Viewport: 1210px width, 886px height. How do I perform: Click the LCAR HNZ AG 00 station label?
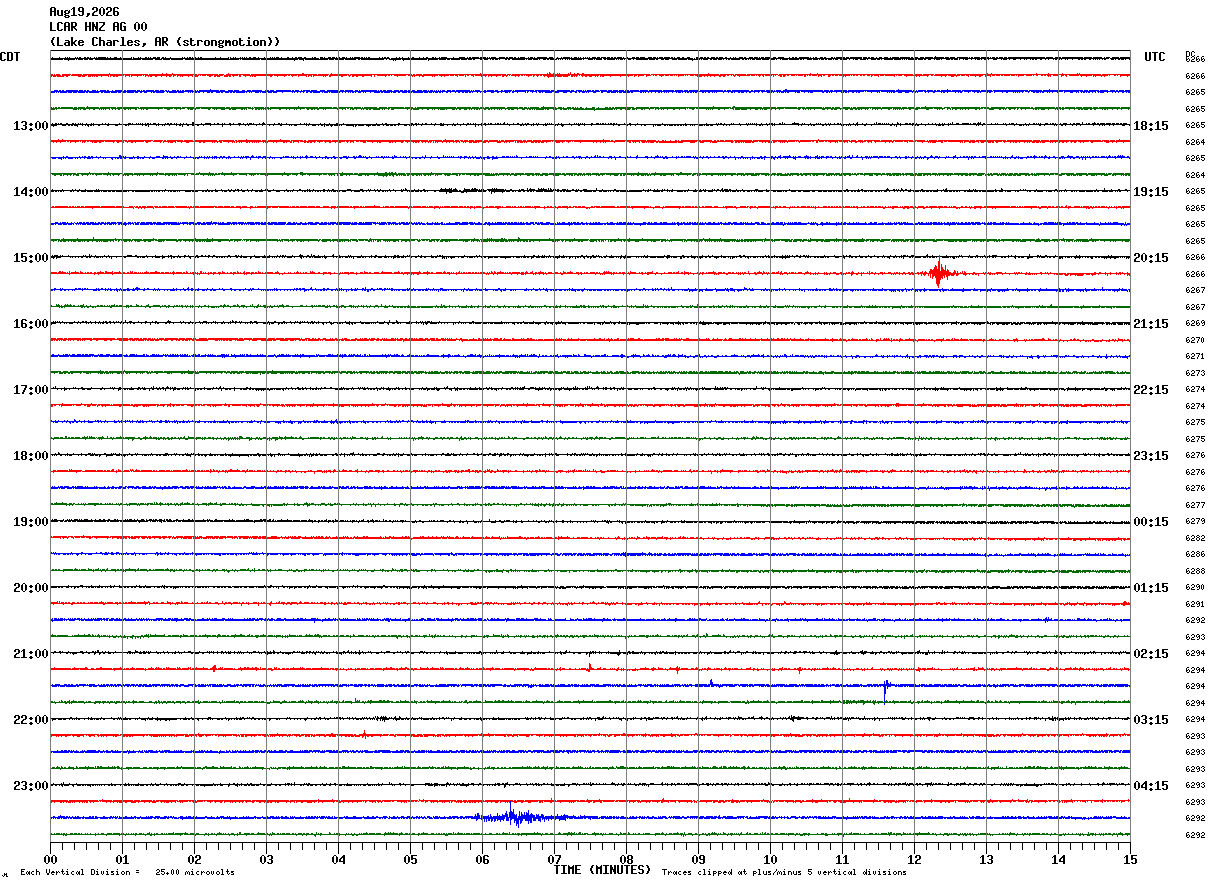point(98,27)
